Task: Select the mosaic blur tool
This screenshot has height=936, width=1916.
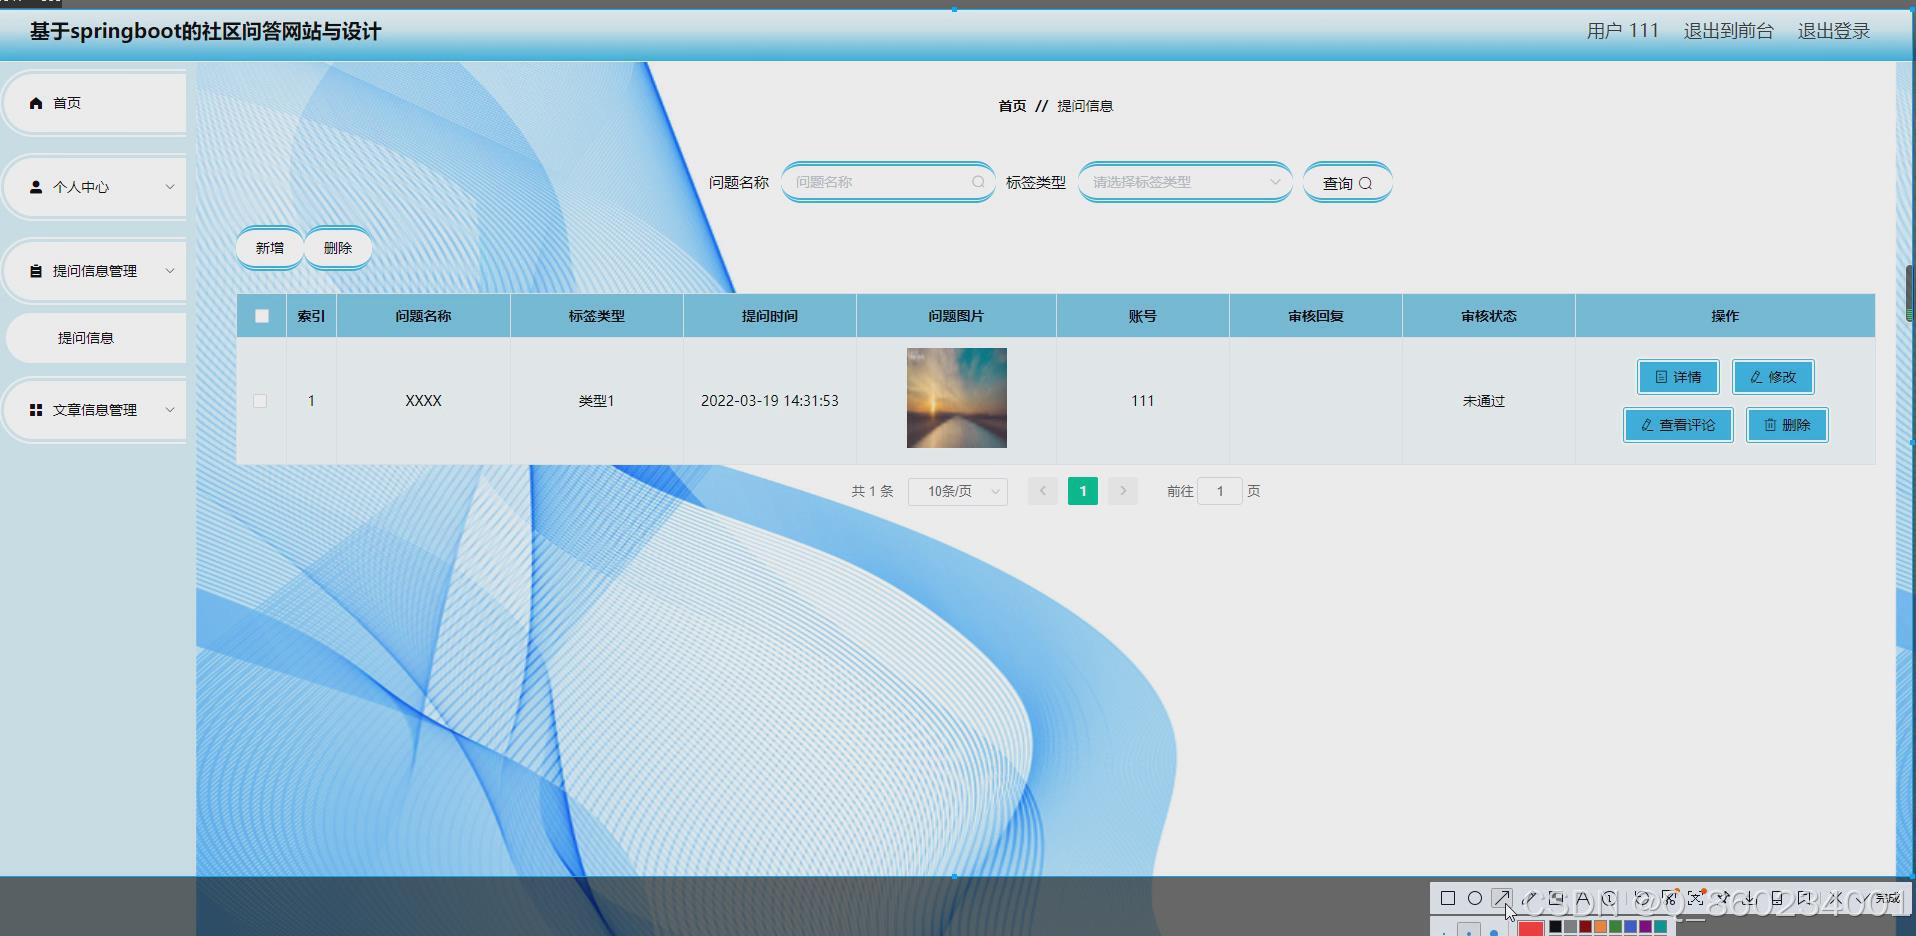Action: (x=1555, y=898)
